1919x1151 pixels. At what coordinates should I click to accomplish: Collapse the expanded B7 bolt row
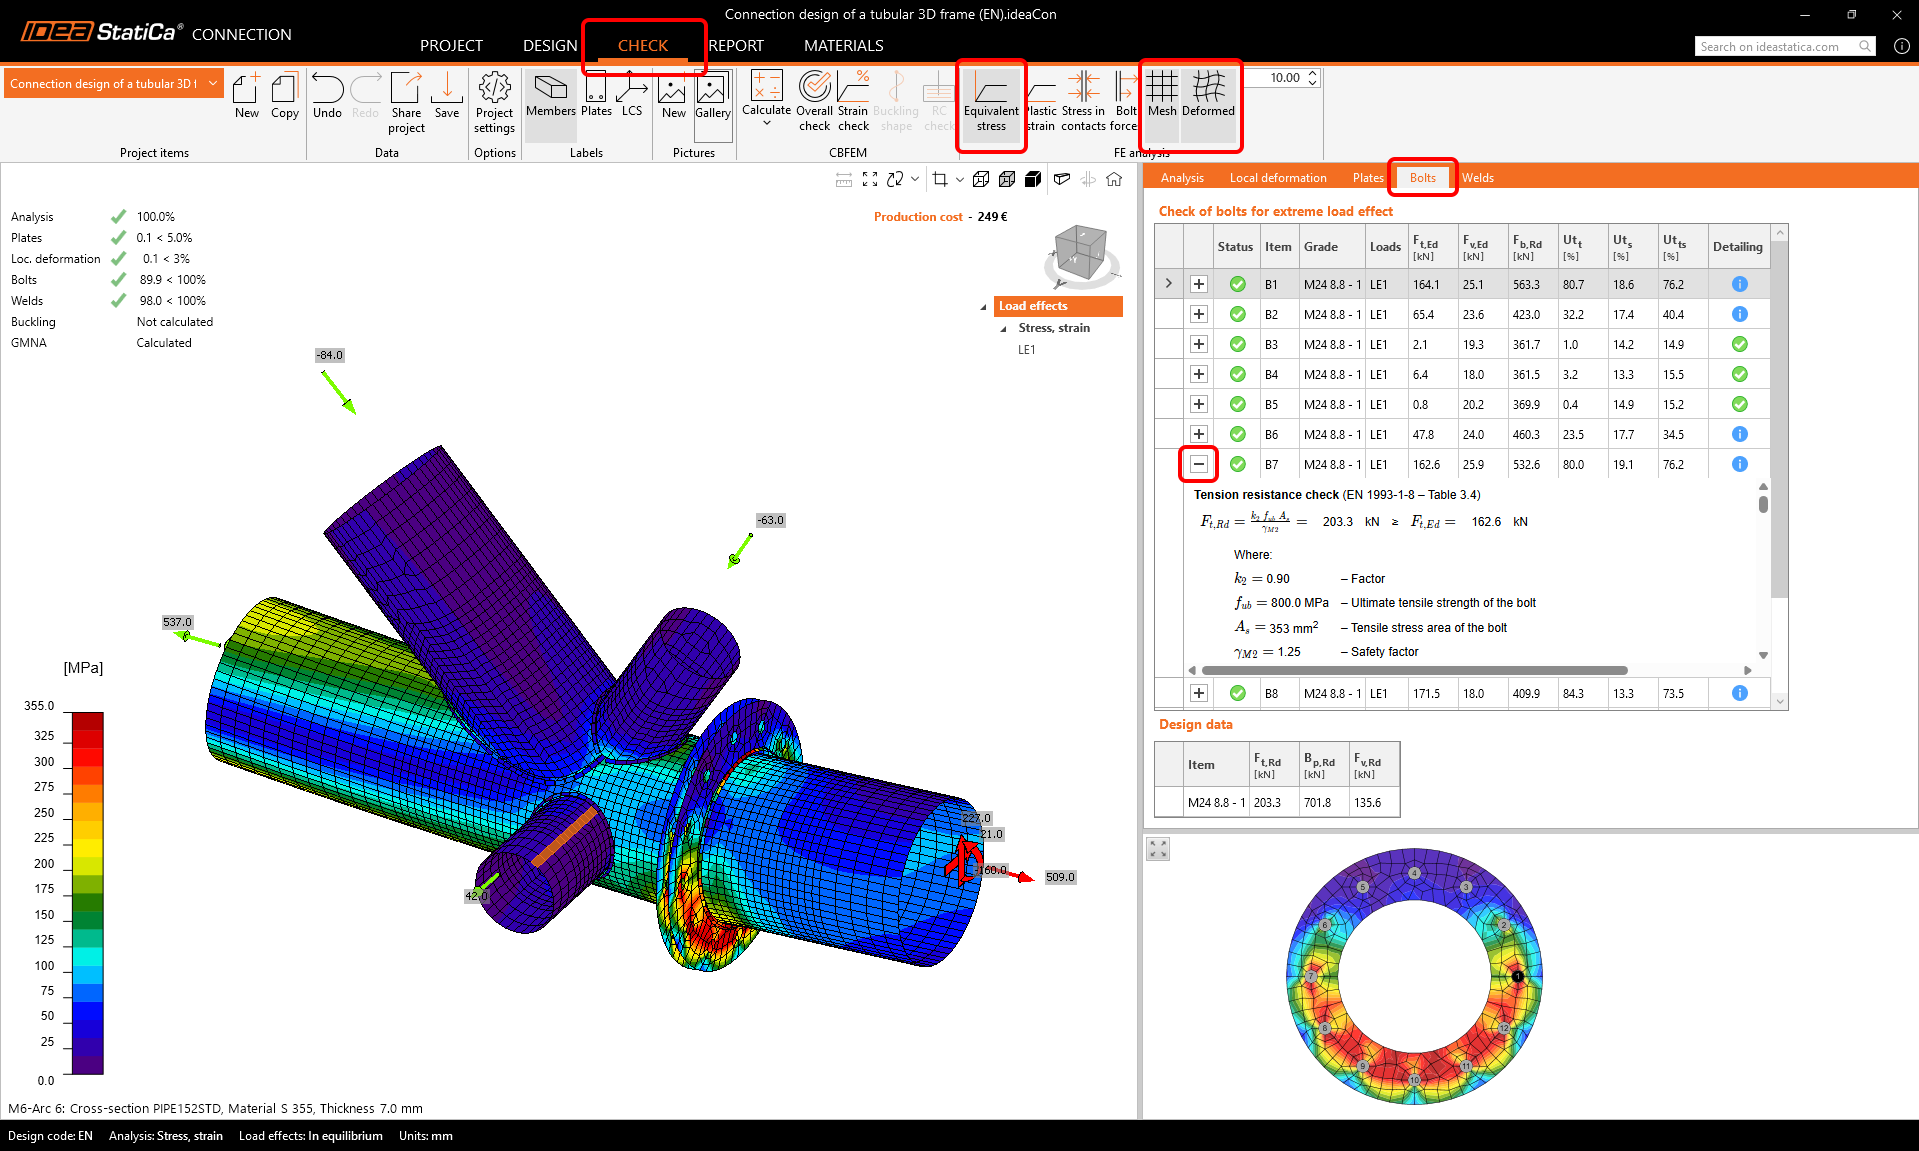(x=1198, y=464)
